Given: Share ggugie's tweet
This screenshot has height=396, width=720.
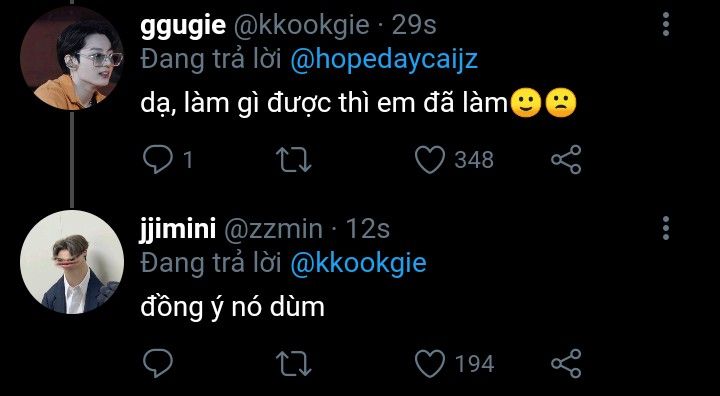Looking at the screenshot, I should [566, 159].
